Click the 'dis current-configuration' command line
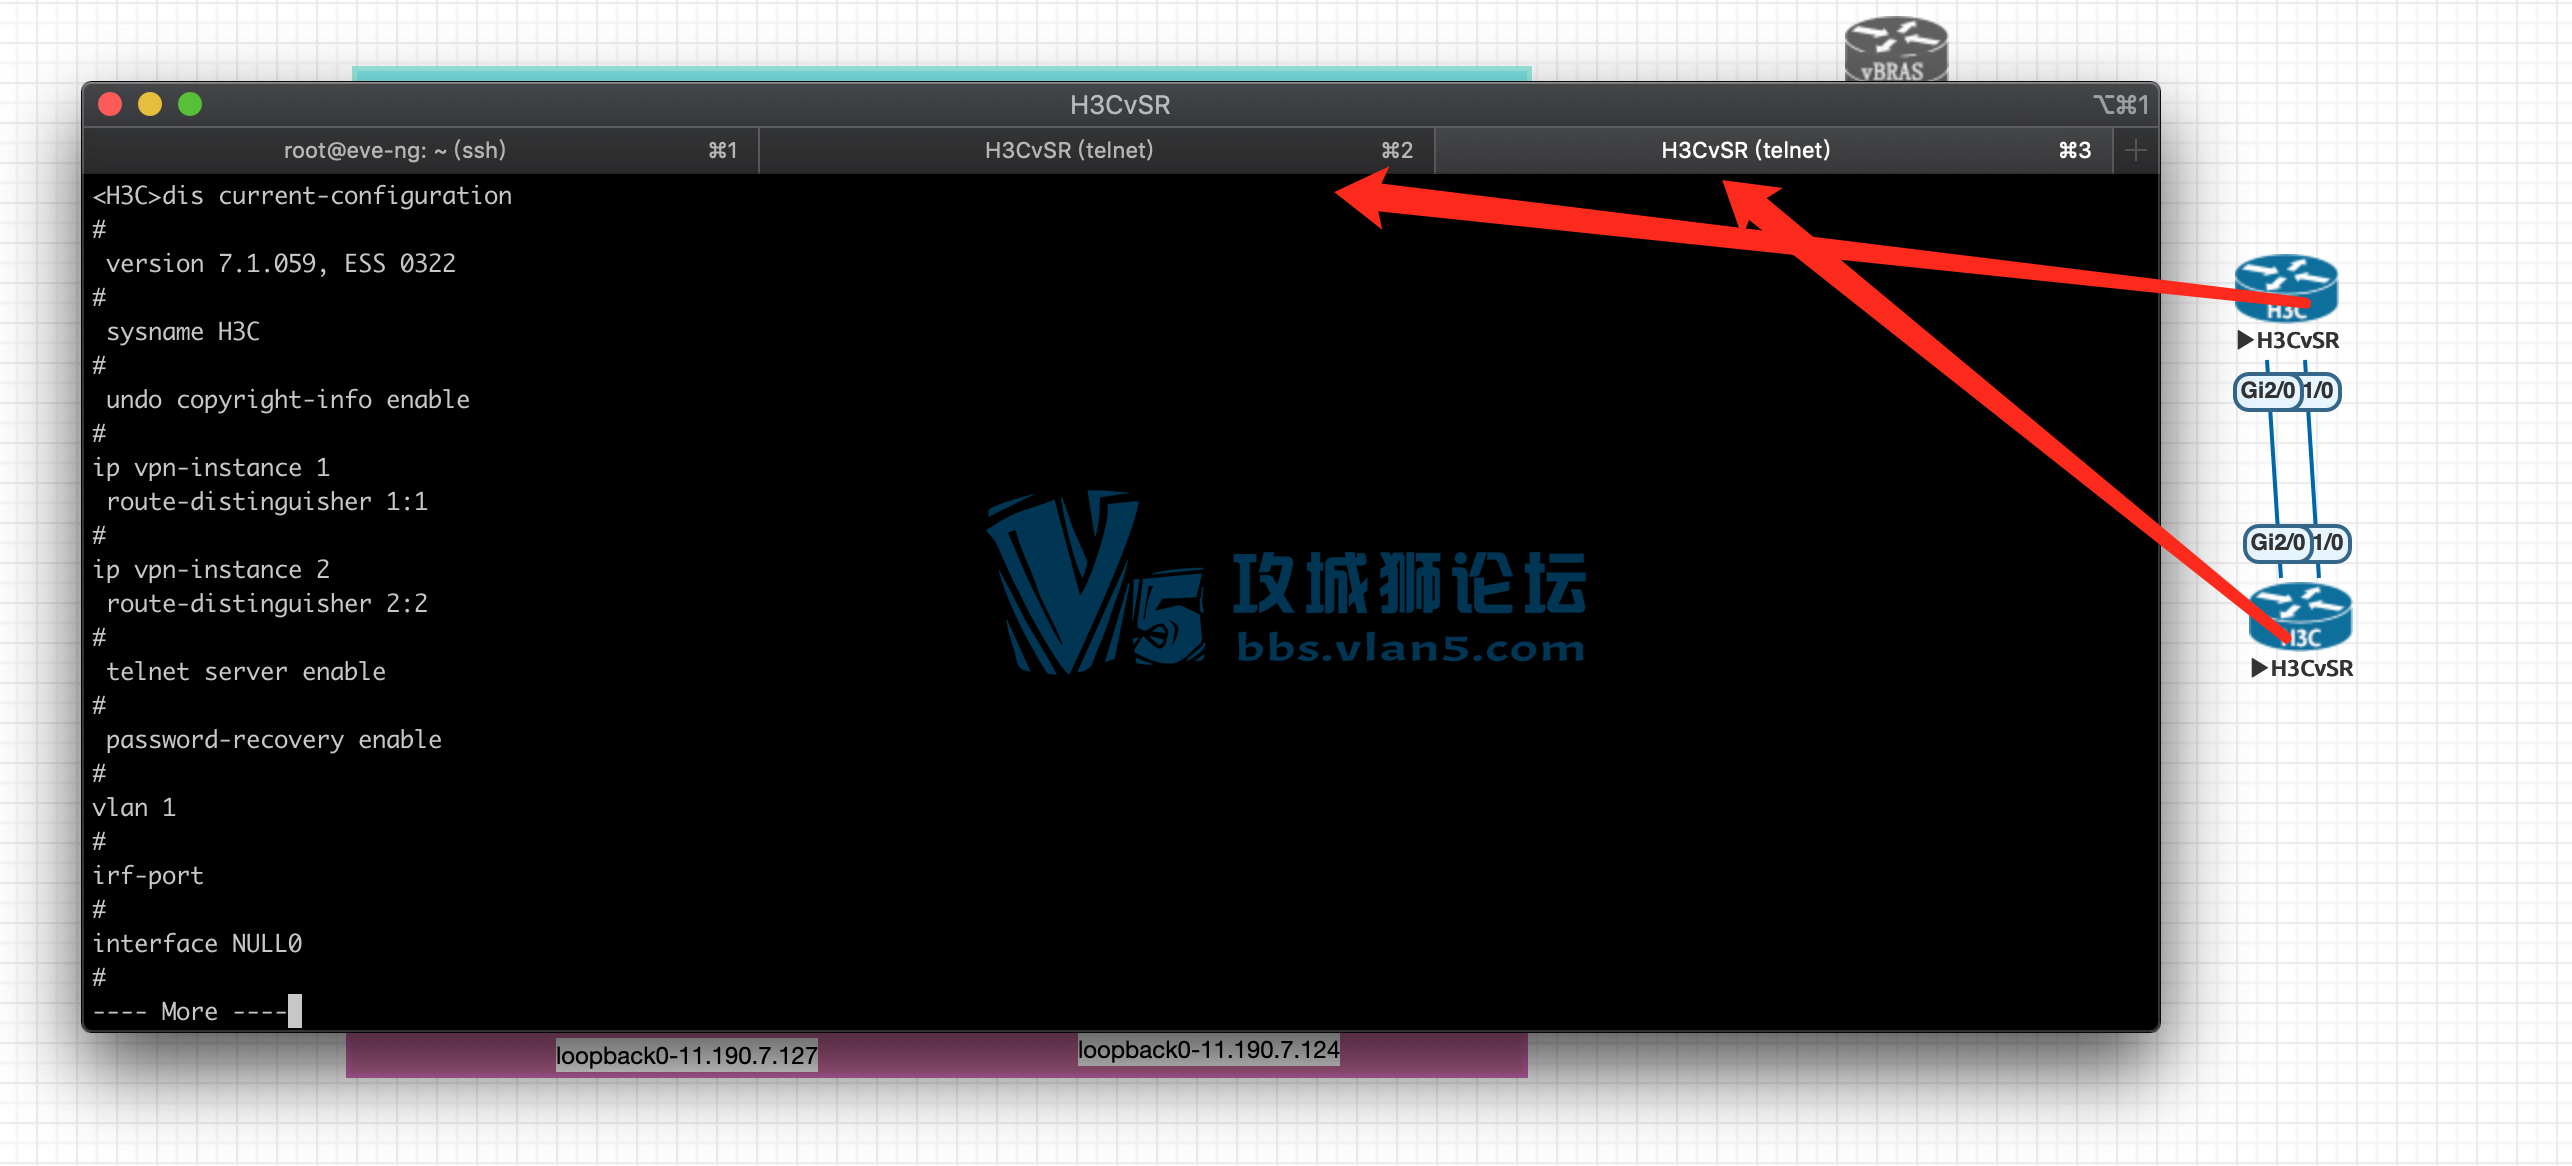The height and width of the screenshot is (1166, 2572). pos(302,195)
